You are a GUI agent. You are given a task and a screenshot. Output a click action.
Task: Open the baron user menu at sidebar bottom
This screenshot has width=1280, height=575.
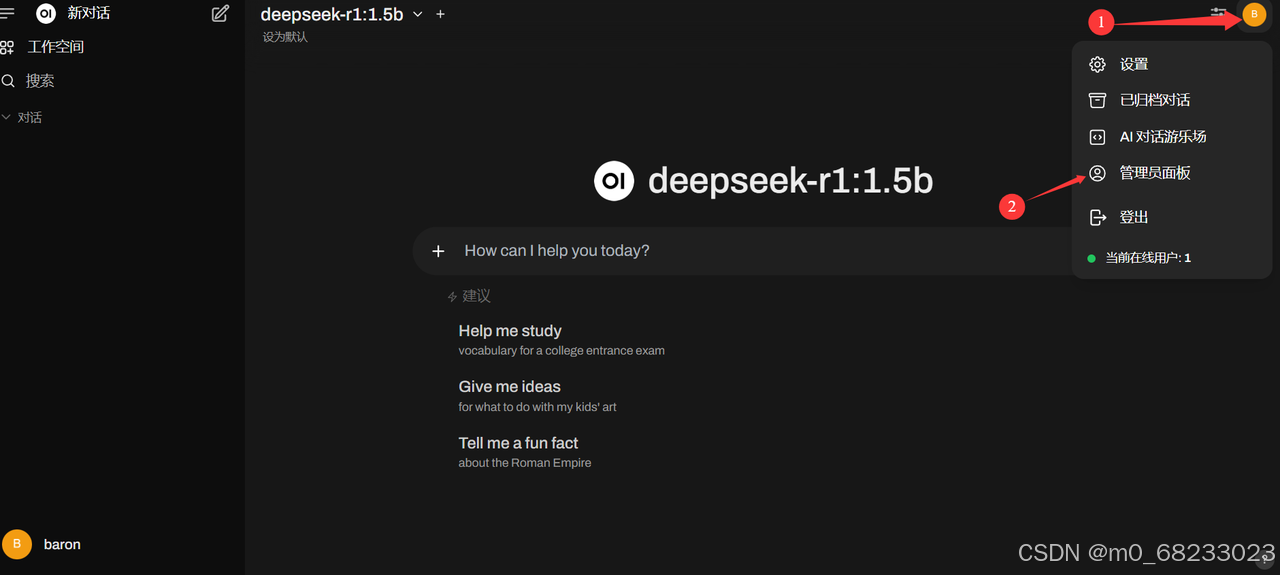click(122, 544)
